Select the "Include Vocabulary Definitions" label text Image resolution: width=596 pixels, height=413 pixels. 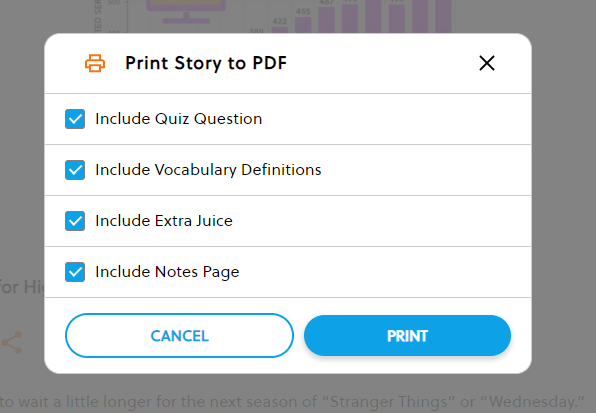coord(208,170)
